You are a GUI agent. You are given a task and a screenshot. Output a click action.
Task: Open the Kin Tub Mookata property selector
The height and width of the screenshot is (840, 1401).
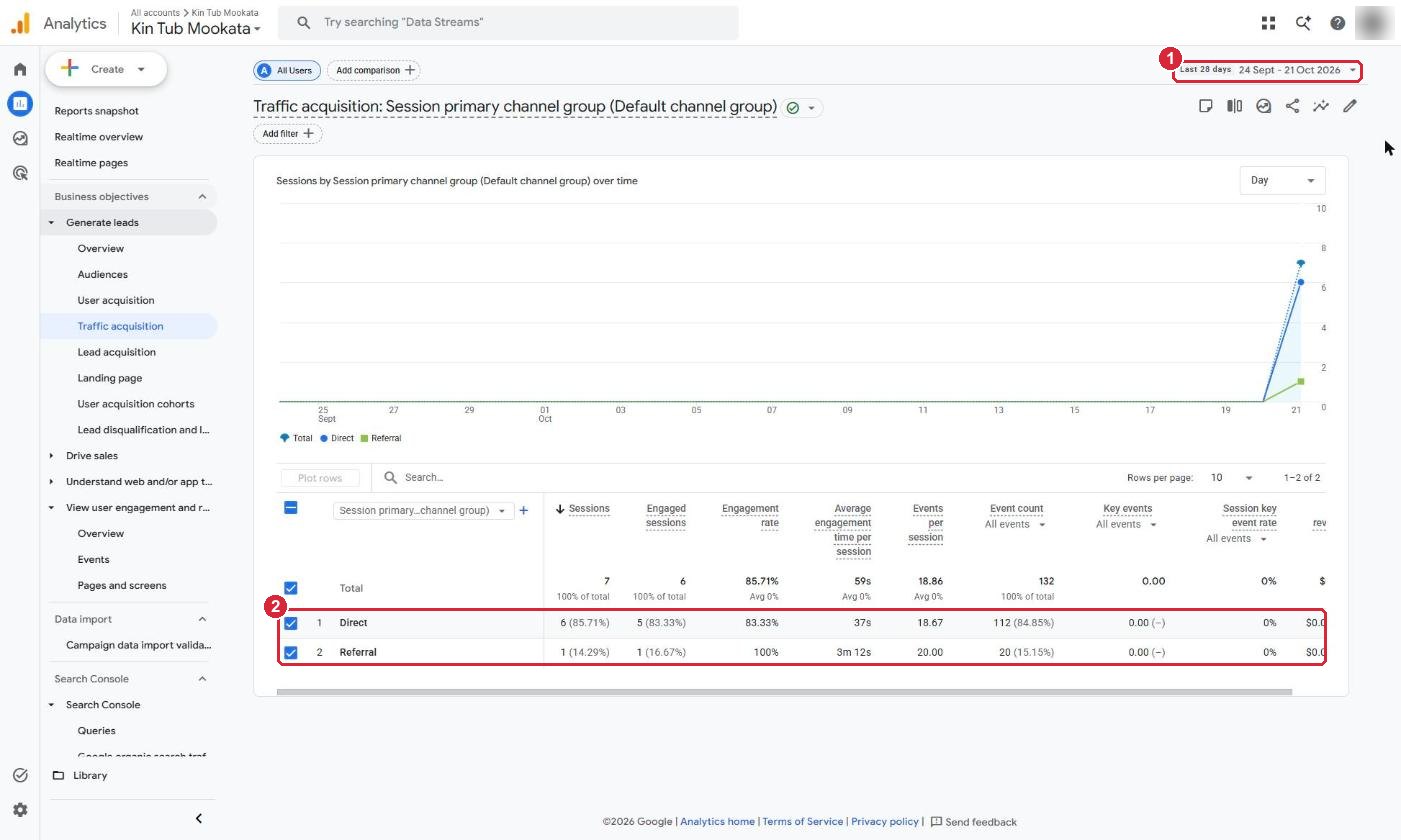196,28
